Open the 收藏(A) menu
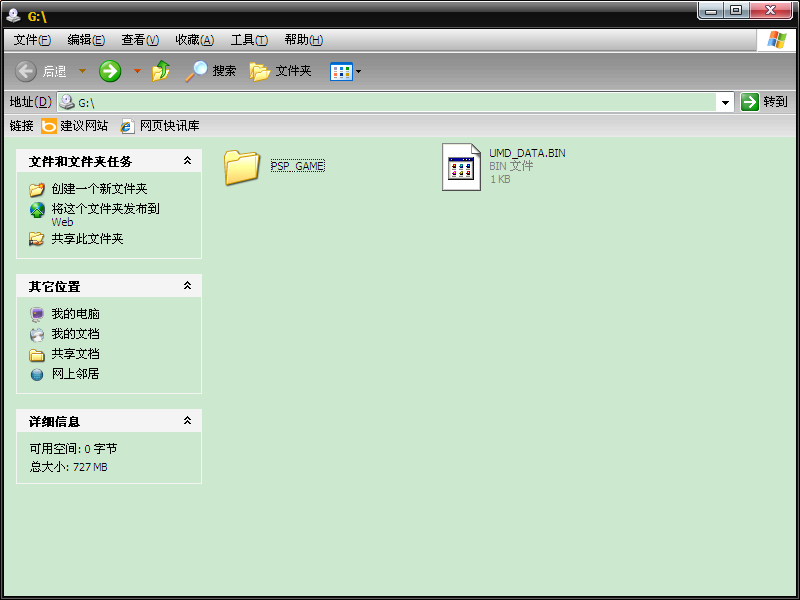 click(194, 40)
